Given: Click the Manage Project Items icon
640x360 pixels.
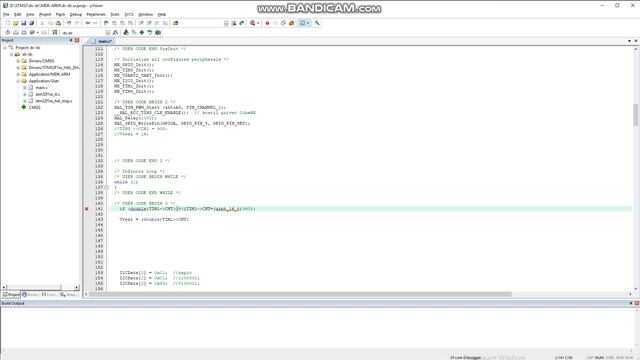Looking at the screenshot, I should [x=126, y=32].
